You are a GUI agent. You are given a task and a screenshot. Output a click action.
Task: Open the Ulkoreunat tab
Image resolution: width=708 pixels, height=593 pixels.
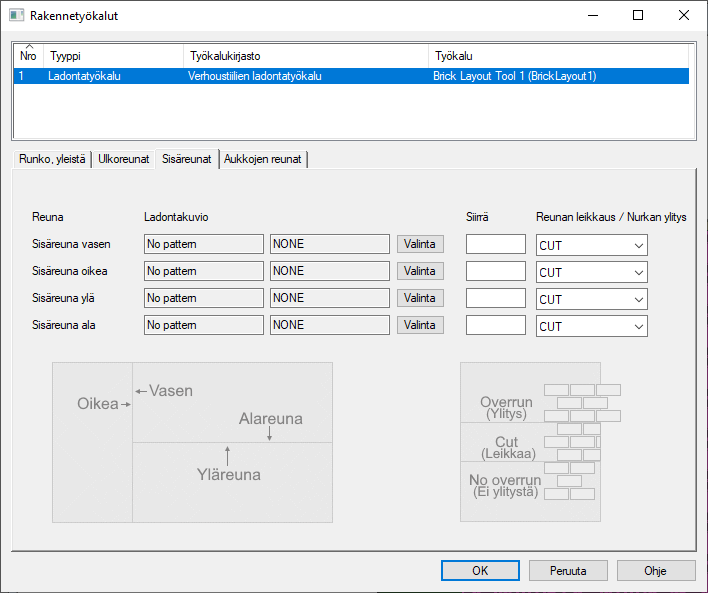tap(124, 159)
